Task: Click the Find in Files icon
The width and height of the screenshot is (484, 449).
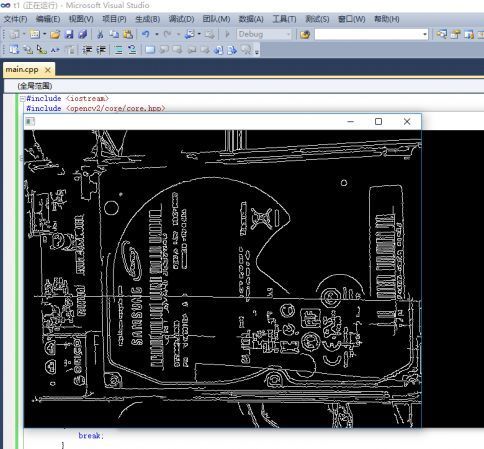Action: (305, 34)
